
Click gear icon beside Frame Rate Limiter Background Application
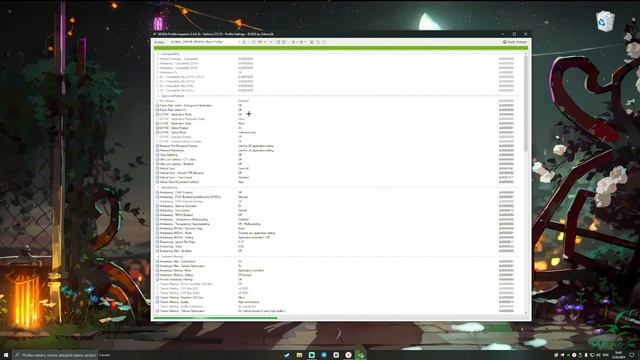click(x=157, y=105)
